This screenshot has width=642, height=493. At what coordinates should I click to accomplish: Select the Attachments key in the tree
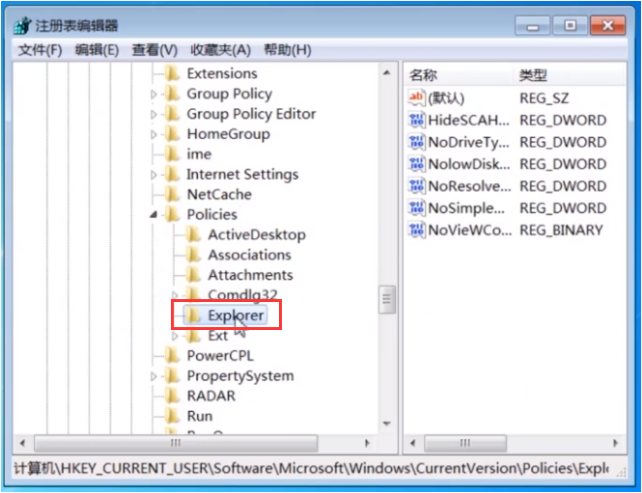click(x=250, y=275)
